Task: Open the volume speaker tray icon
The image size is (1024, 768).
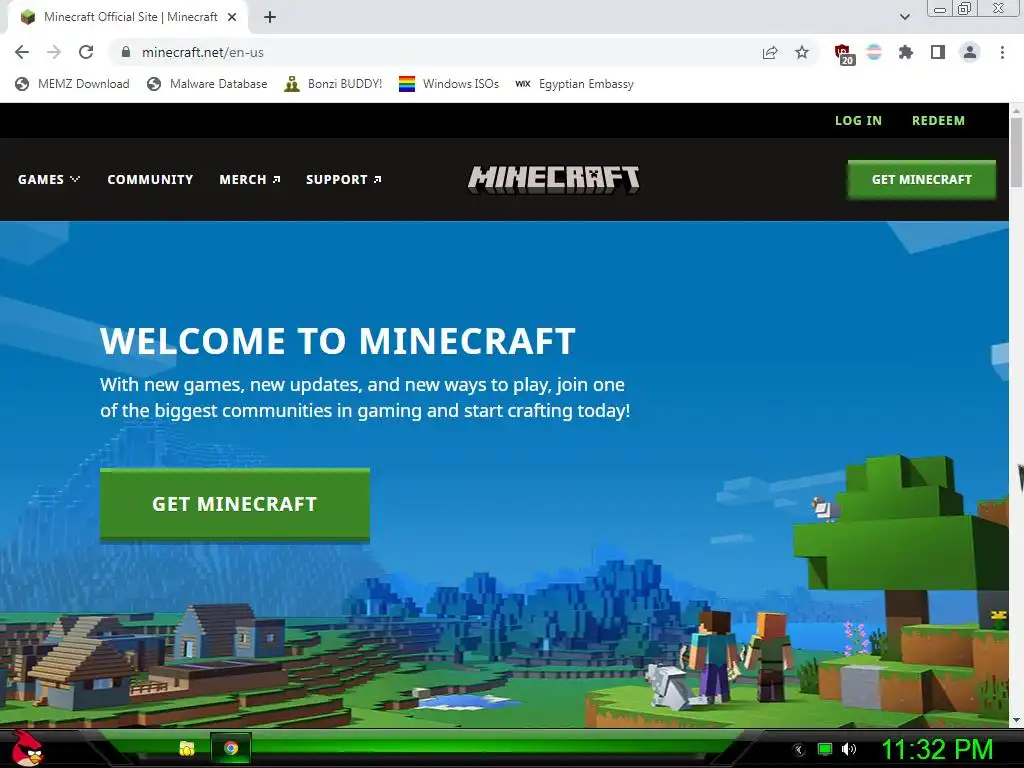Action: pos(849,749)
